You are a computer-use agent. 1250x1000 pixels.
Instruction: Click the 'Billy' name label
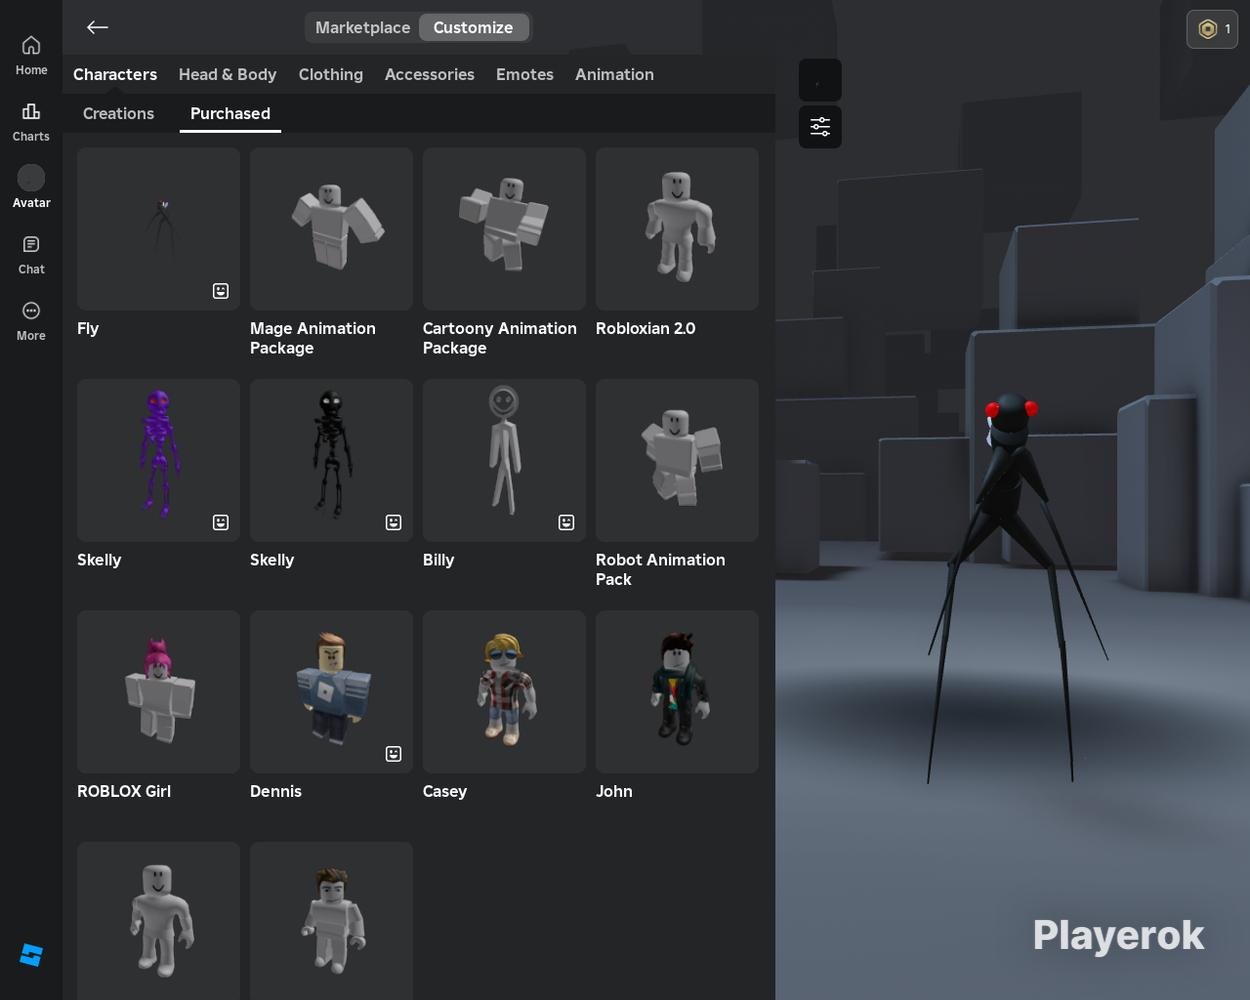click(x=438, y=560)
